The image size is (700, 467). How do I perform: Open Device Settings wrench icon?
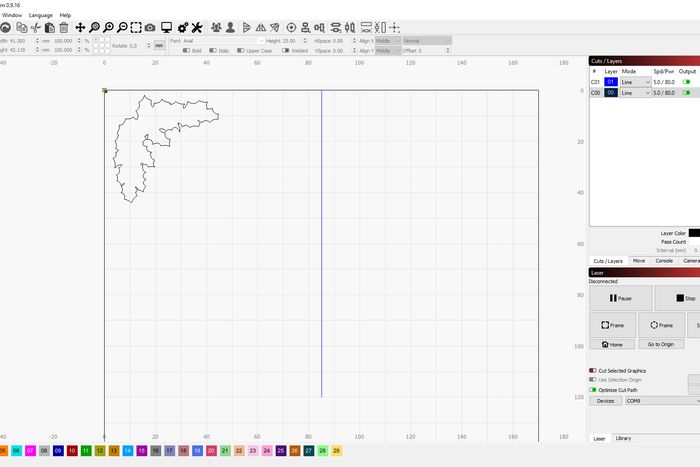197,27
